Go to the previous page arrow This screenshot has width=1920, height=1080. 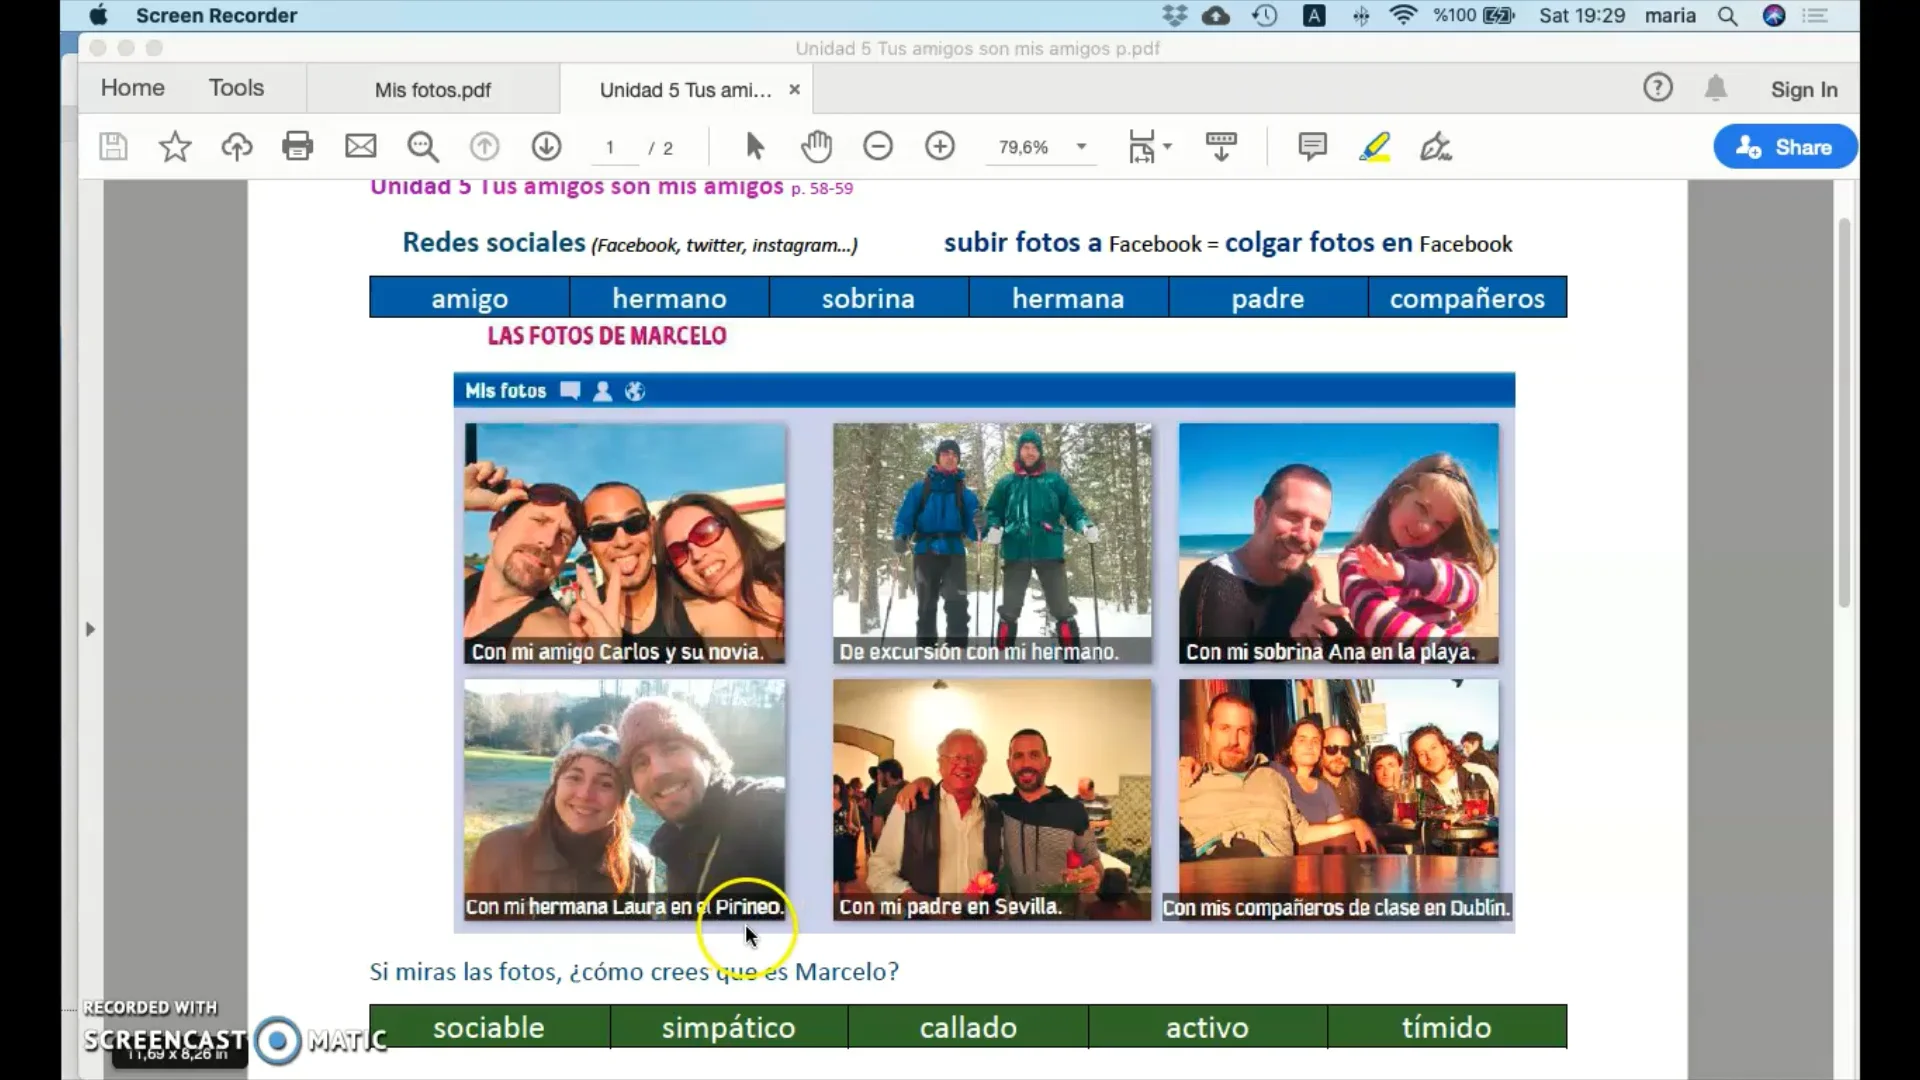[484, 147]
